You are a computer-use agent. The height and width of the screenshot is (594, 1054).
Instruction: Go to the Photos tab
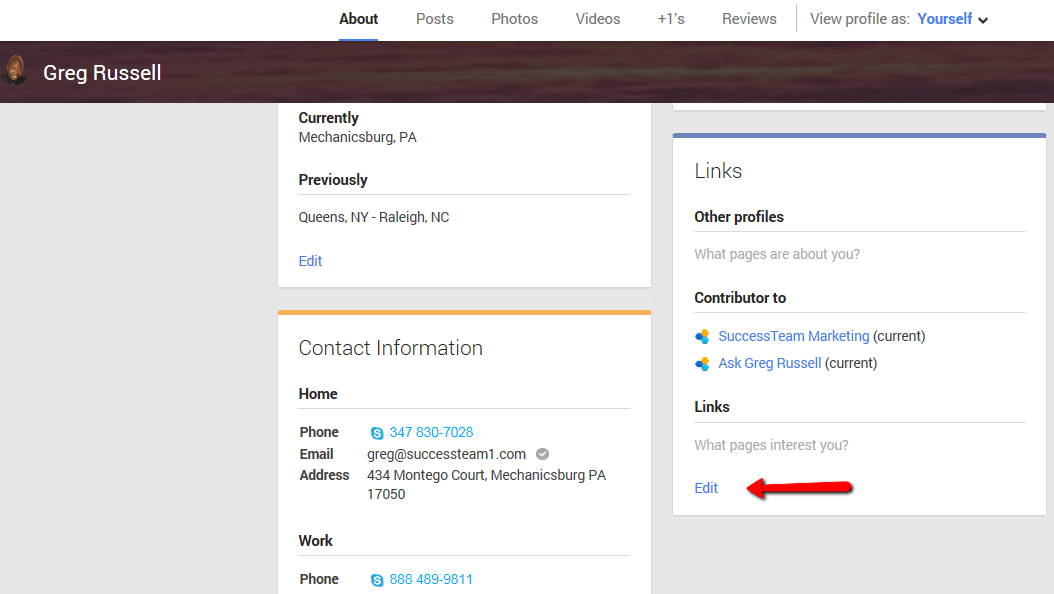click(x=514, y=19)
